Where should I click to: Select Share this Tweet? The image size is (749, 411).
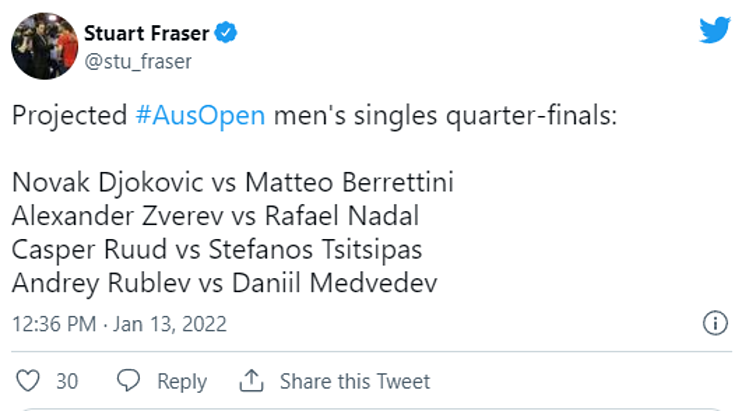[x=355, y=381]
